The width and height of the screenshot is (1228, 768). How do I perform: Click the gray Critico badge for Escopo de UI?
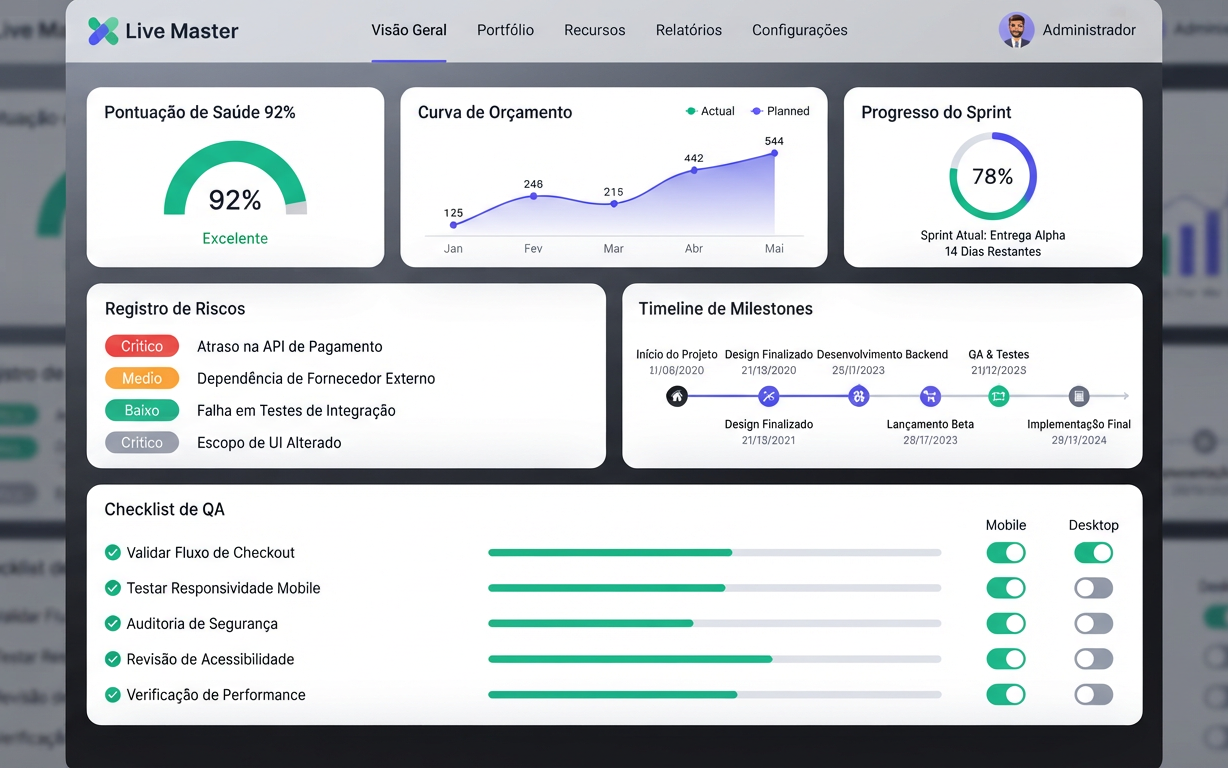pos(142,442)
